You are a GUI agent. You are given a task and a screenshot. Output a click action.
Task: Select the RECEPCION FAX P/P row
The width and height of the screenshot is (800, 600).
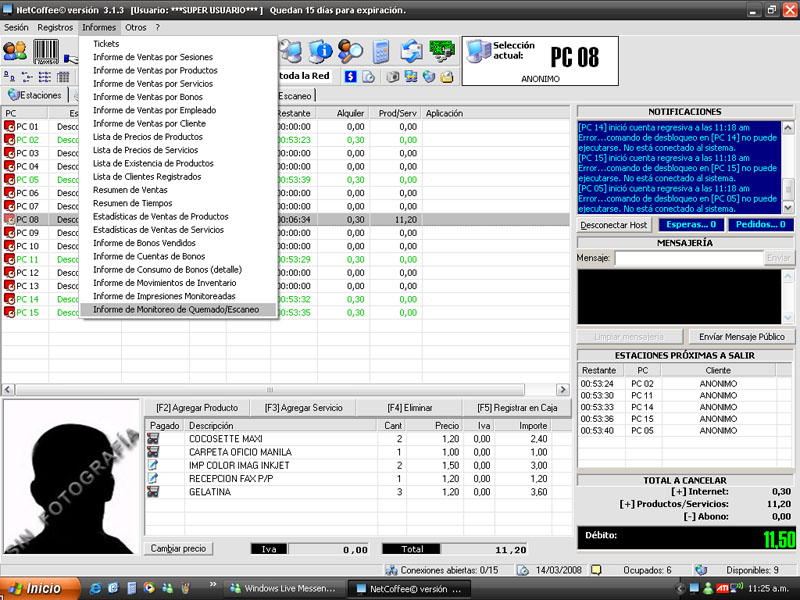point(358,478)
